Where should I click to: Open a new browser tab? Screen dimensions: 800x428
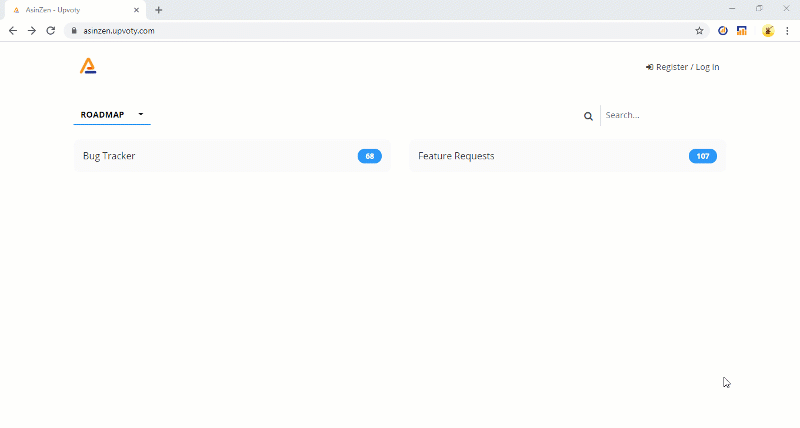(158, 10)
